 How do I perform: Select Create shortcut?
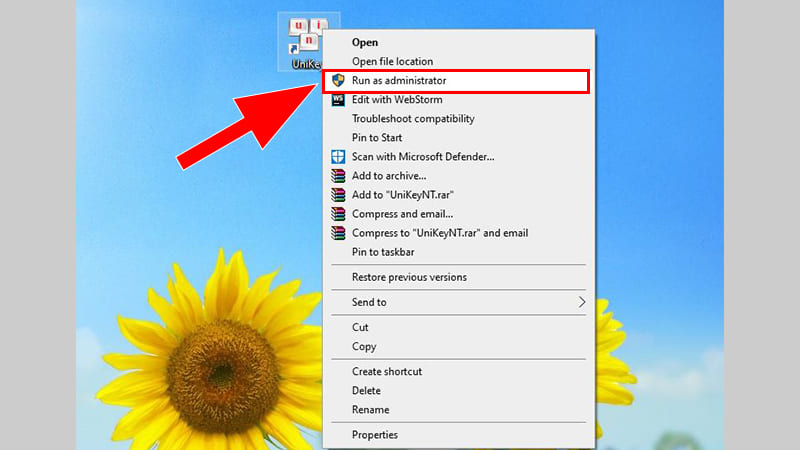pyautogui.click(x=387, y=371)
